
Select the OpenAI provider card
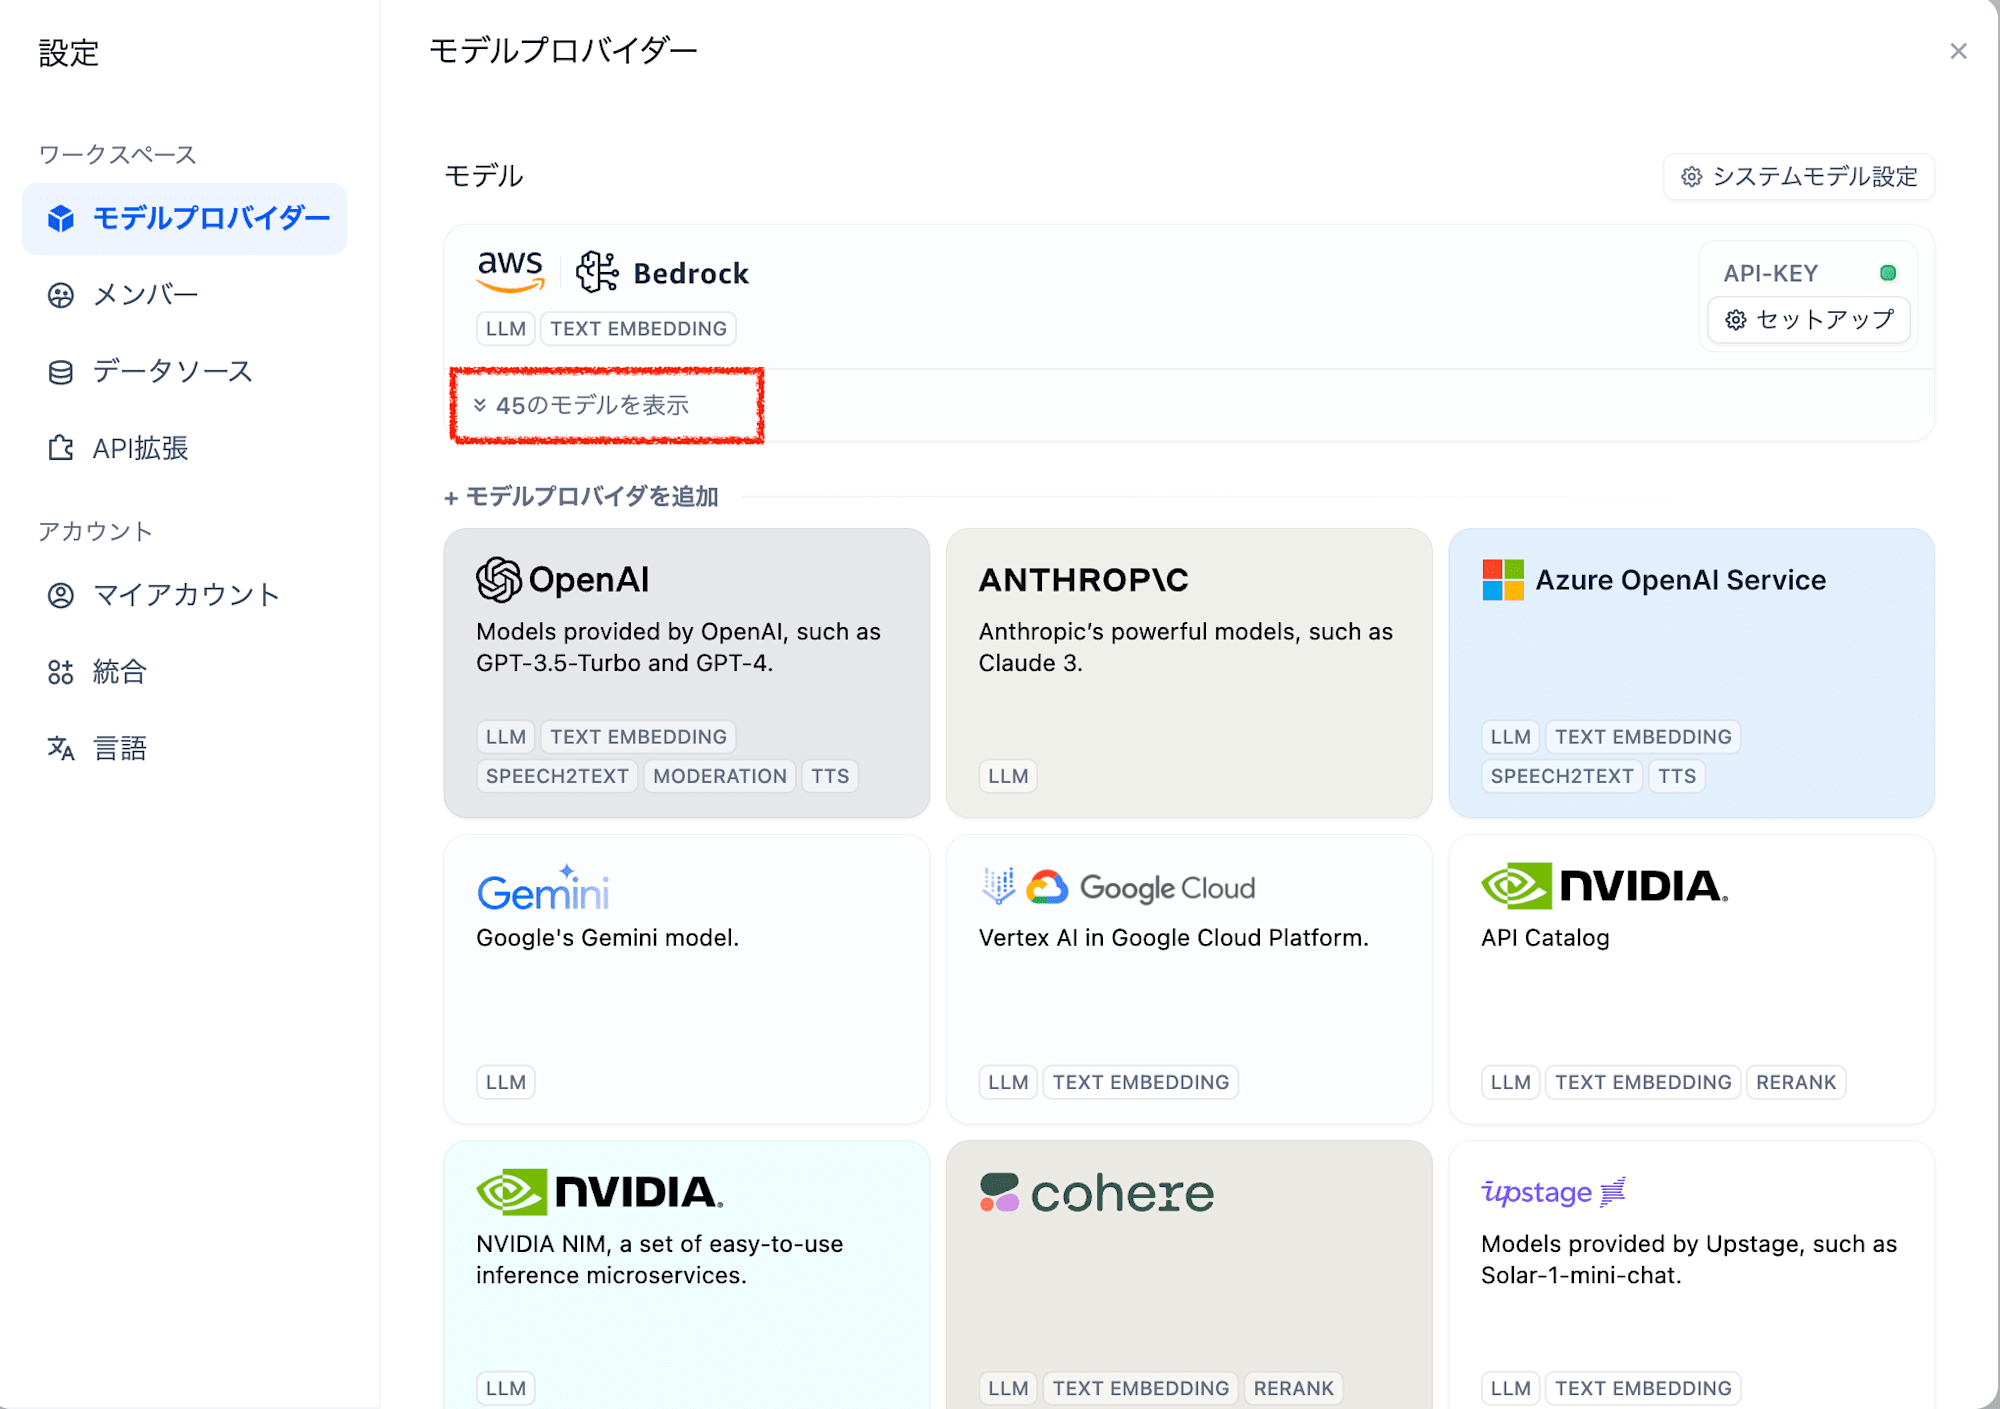[x=687, y=673]
